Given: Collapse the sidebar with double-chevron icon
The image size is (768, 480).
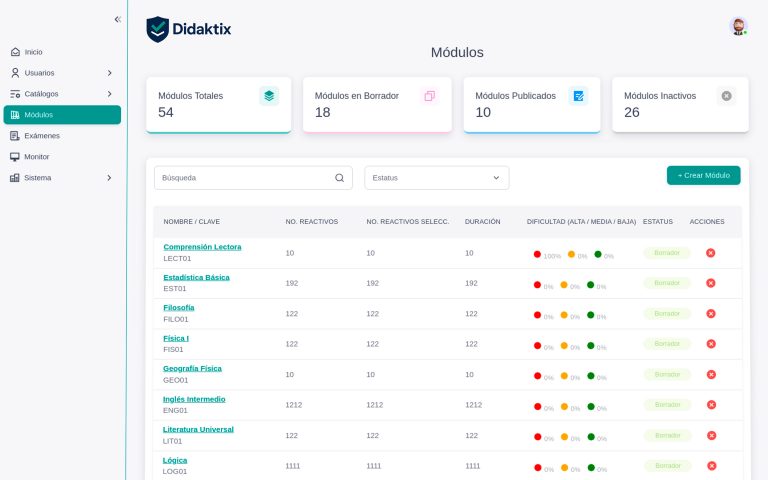Looking at the screenshot, I should coord(117,19).
